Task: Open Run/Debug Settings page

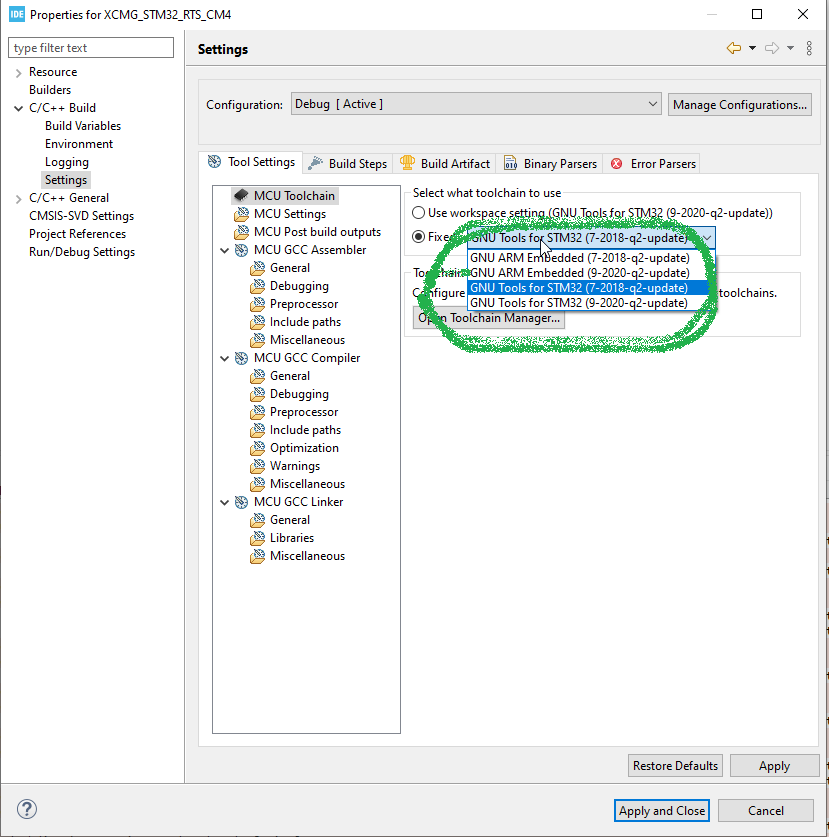Action: click(x=82, y=252)
